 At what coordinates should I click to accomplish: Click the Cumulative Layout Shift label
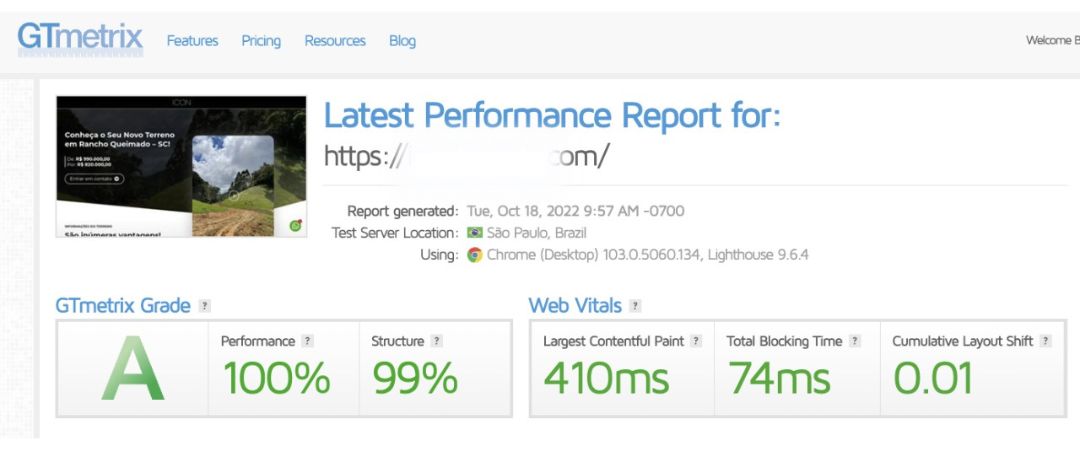click(x=963, y=341)
